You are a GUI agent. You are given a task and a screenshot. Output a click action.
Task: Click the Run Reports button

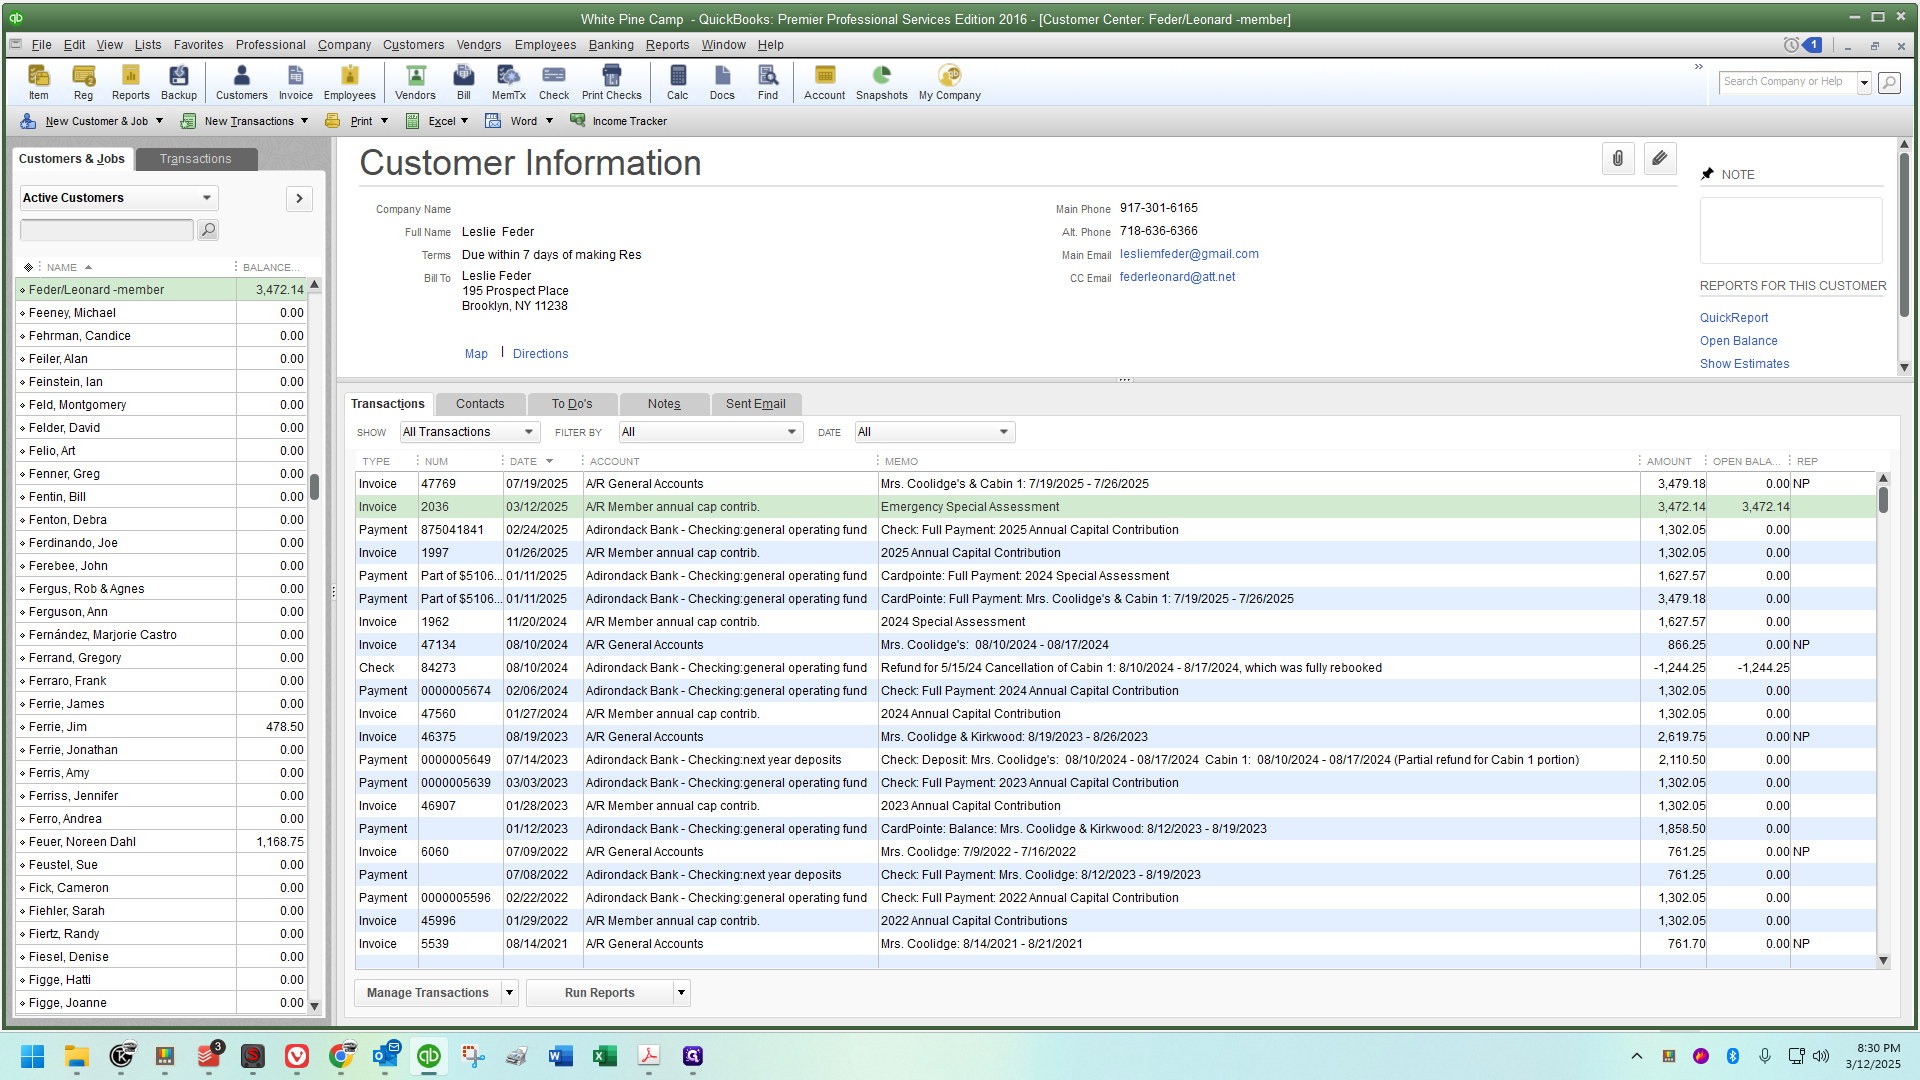(x=599, y=993)
